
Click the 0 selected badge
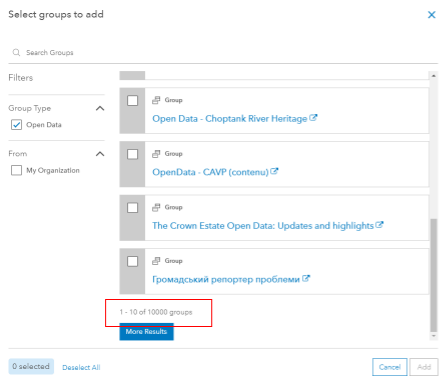point(31,366)
